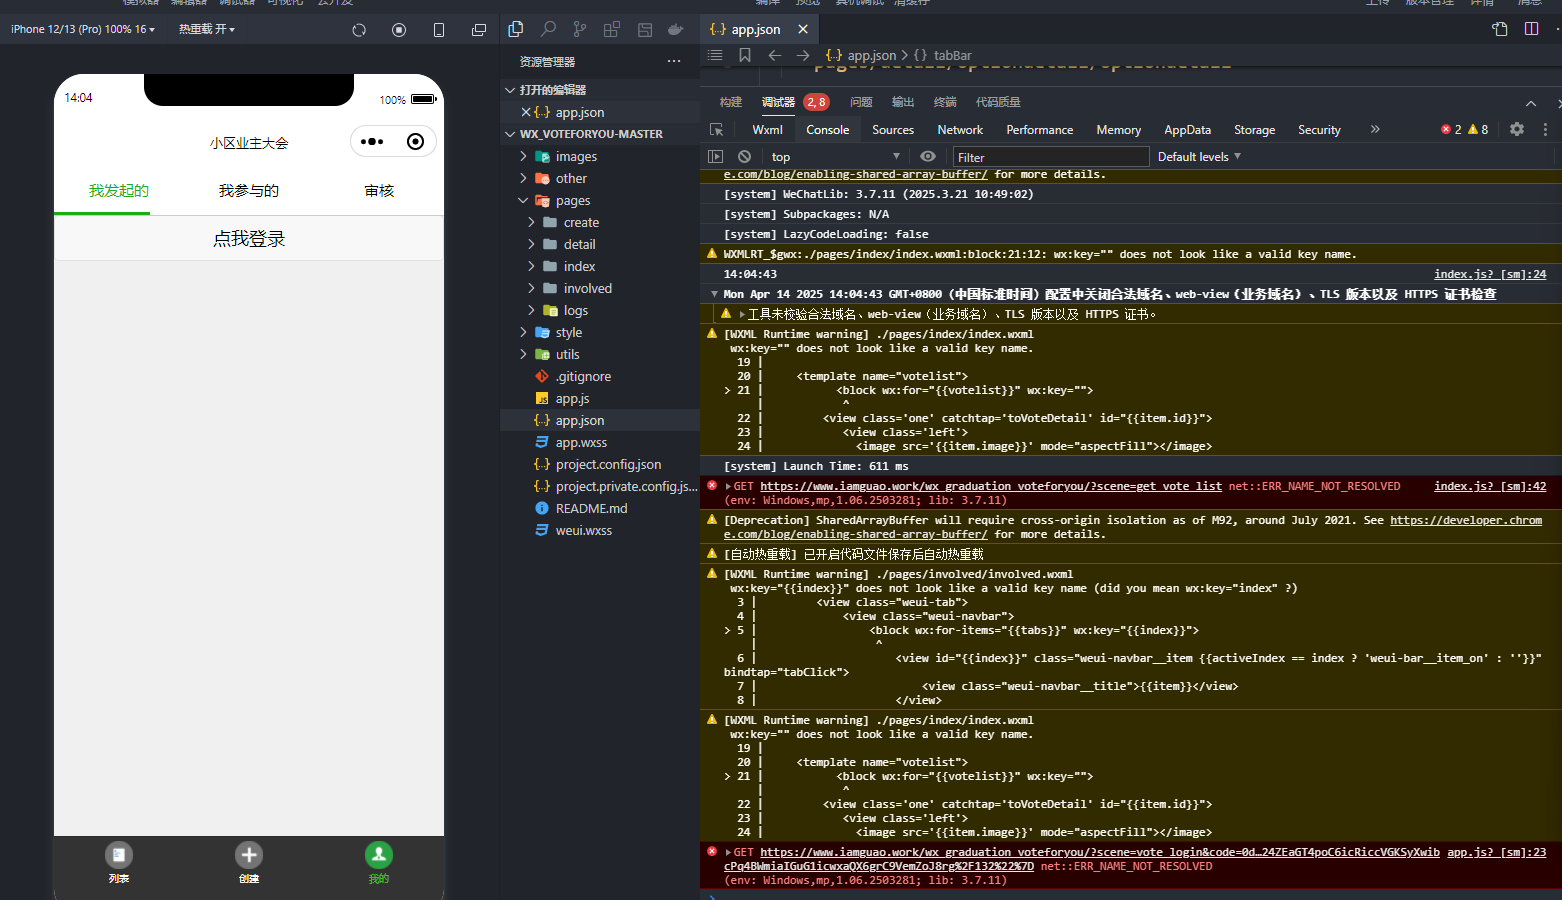
Task: Click the Docker whale icon
Action: pos(676,29)
